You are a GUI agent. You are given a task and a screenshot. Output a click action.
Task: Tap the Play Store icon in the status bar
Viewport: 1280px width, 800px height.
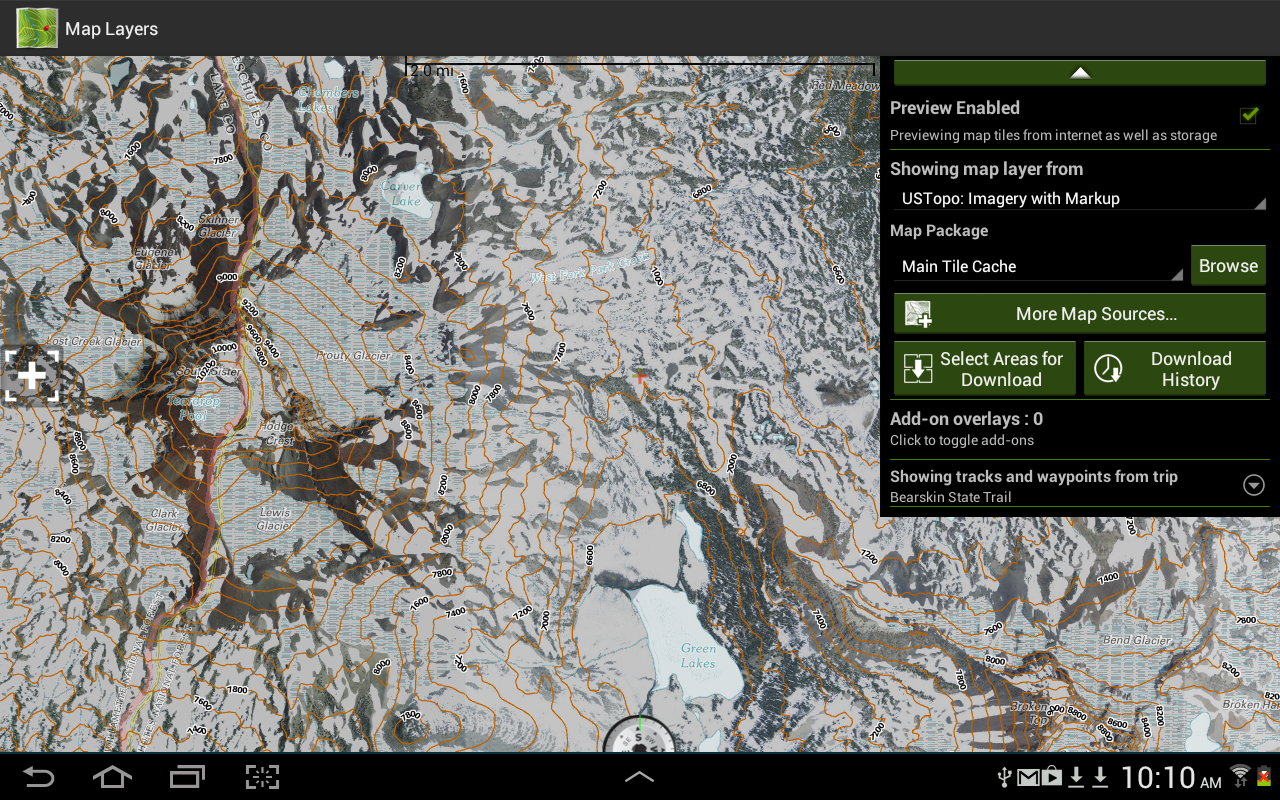(x=1052, y=776)
